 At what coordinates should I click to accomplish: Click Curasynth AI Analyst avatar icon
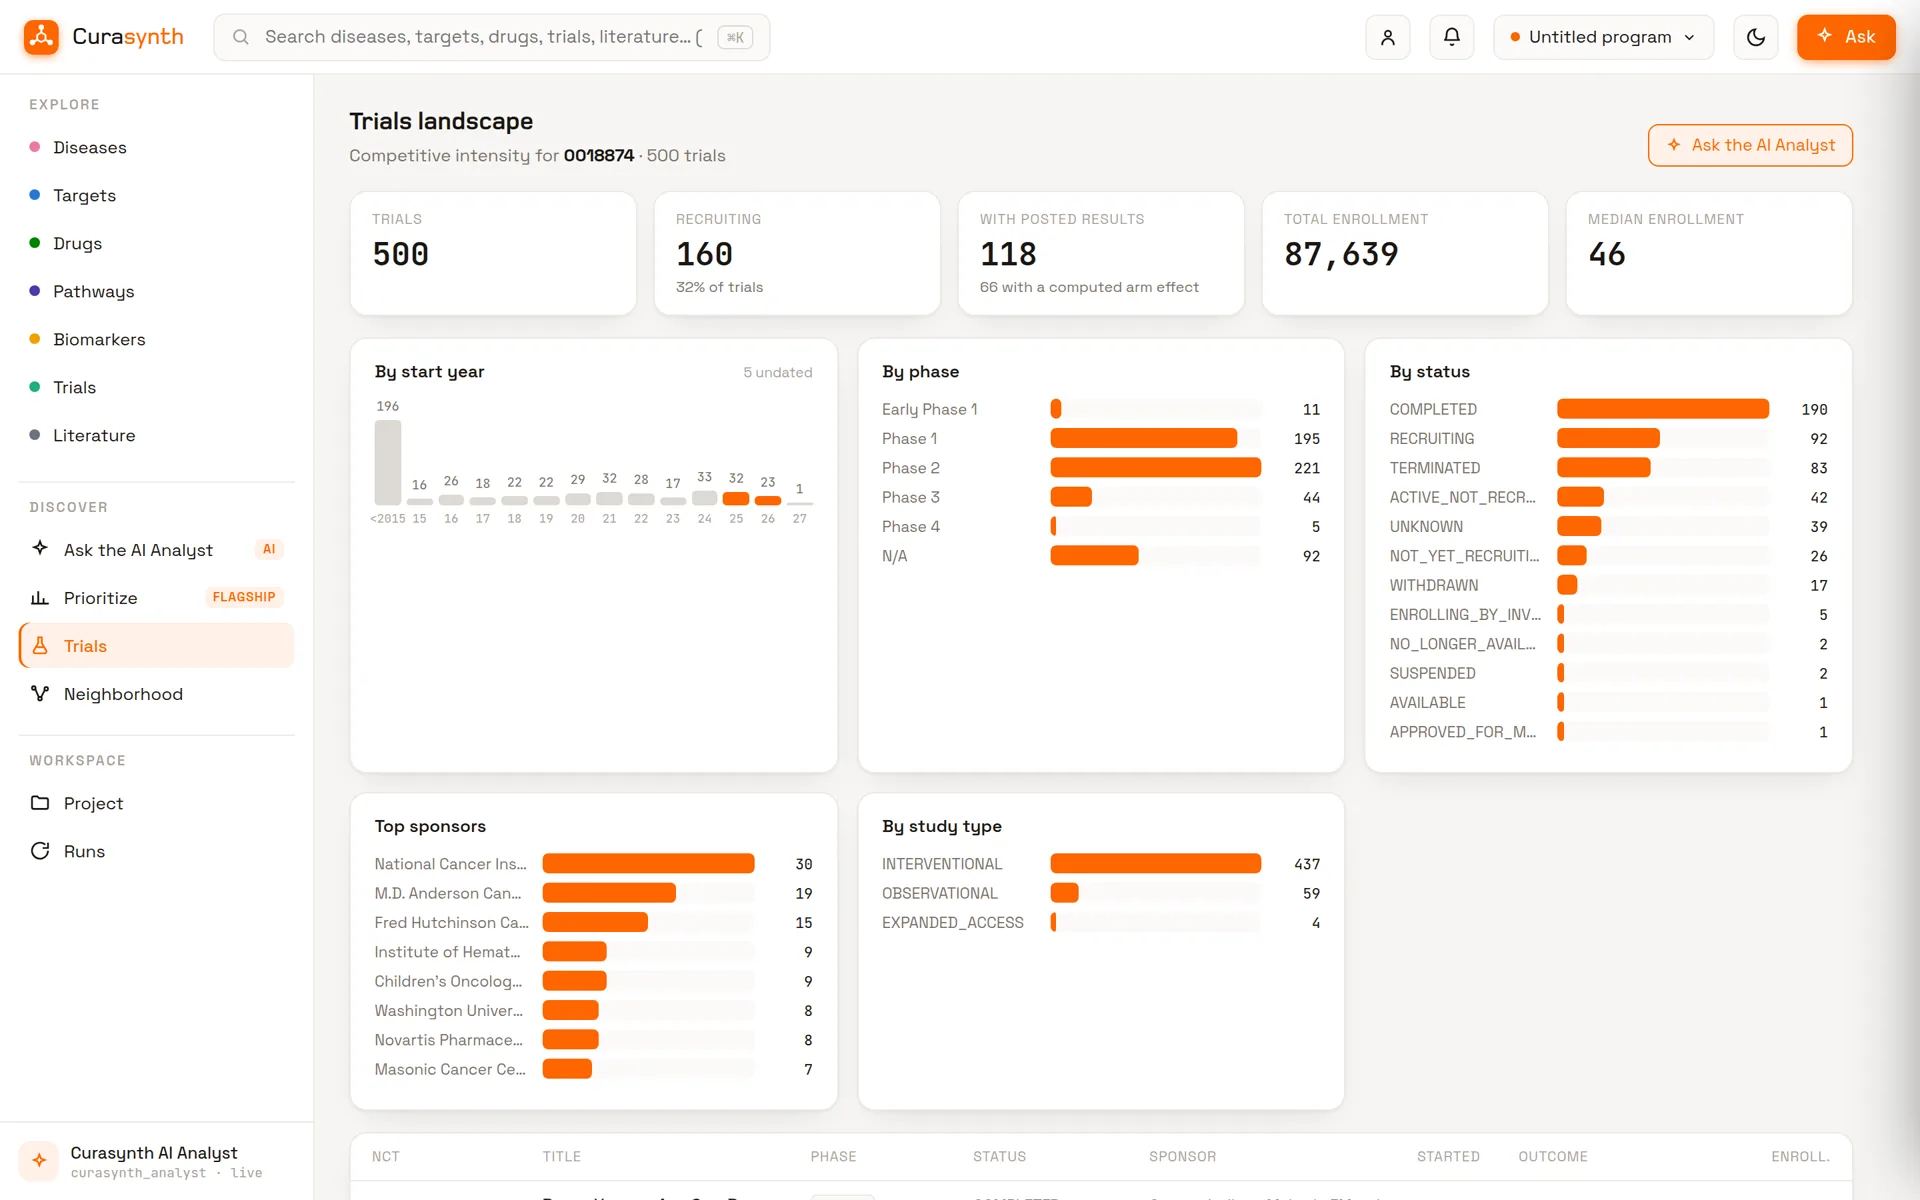[39, 1160]
